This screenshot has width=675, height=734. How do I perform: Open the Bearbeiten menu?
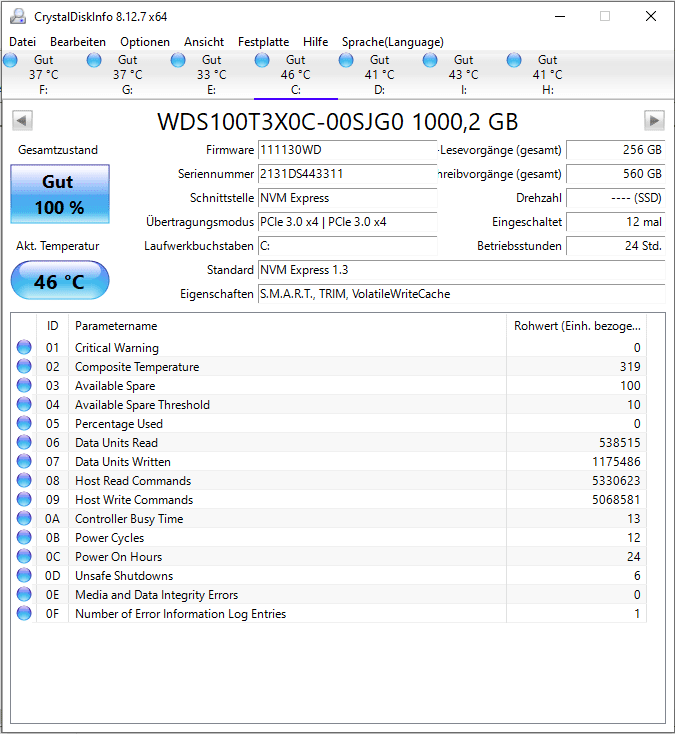coord(78,42)
